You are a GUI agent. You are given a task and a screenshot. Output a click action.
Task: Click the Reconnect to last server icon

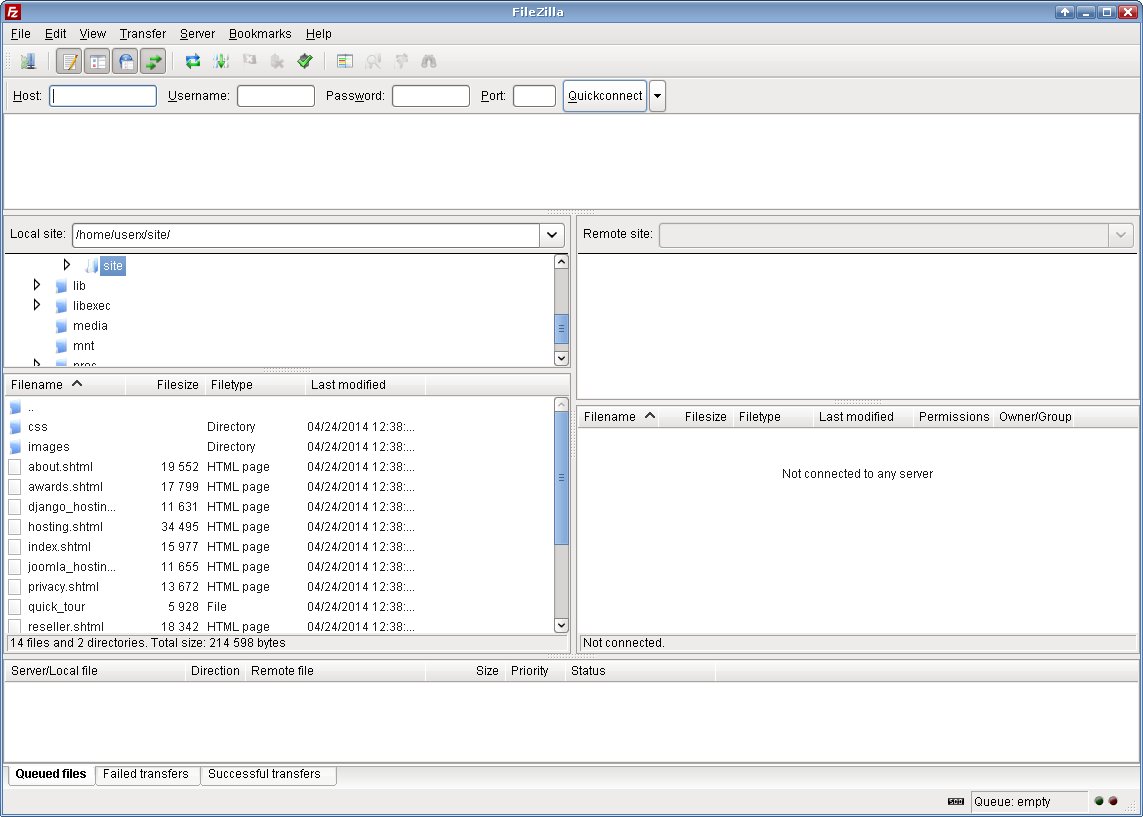pos(305,61)
